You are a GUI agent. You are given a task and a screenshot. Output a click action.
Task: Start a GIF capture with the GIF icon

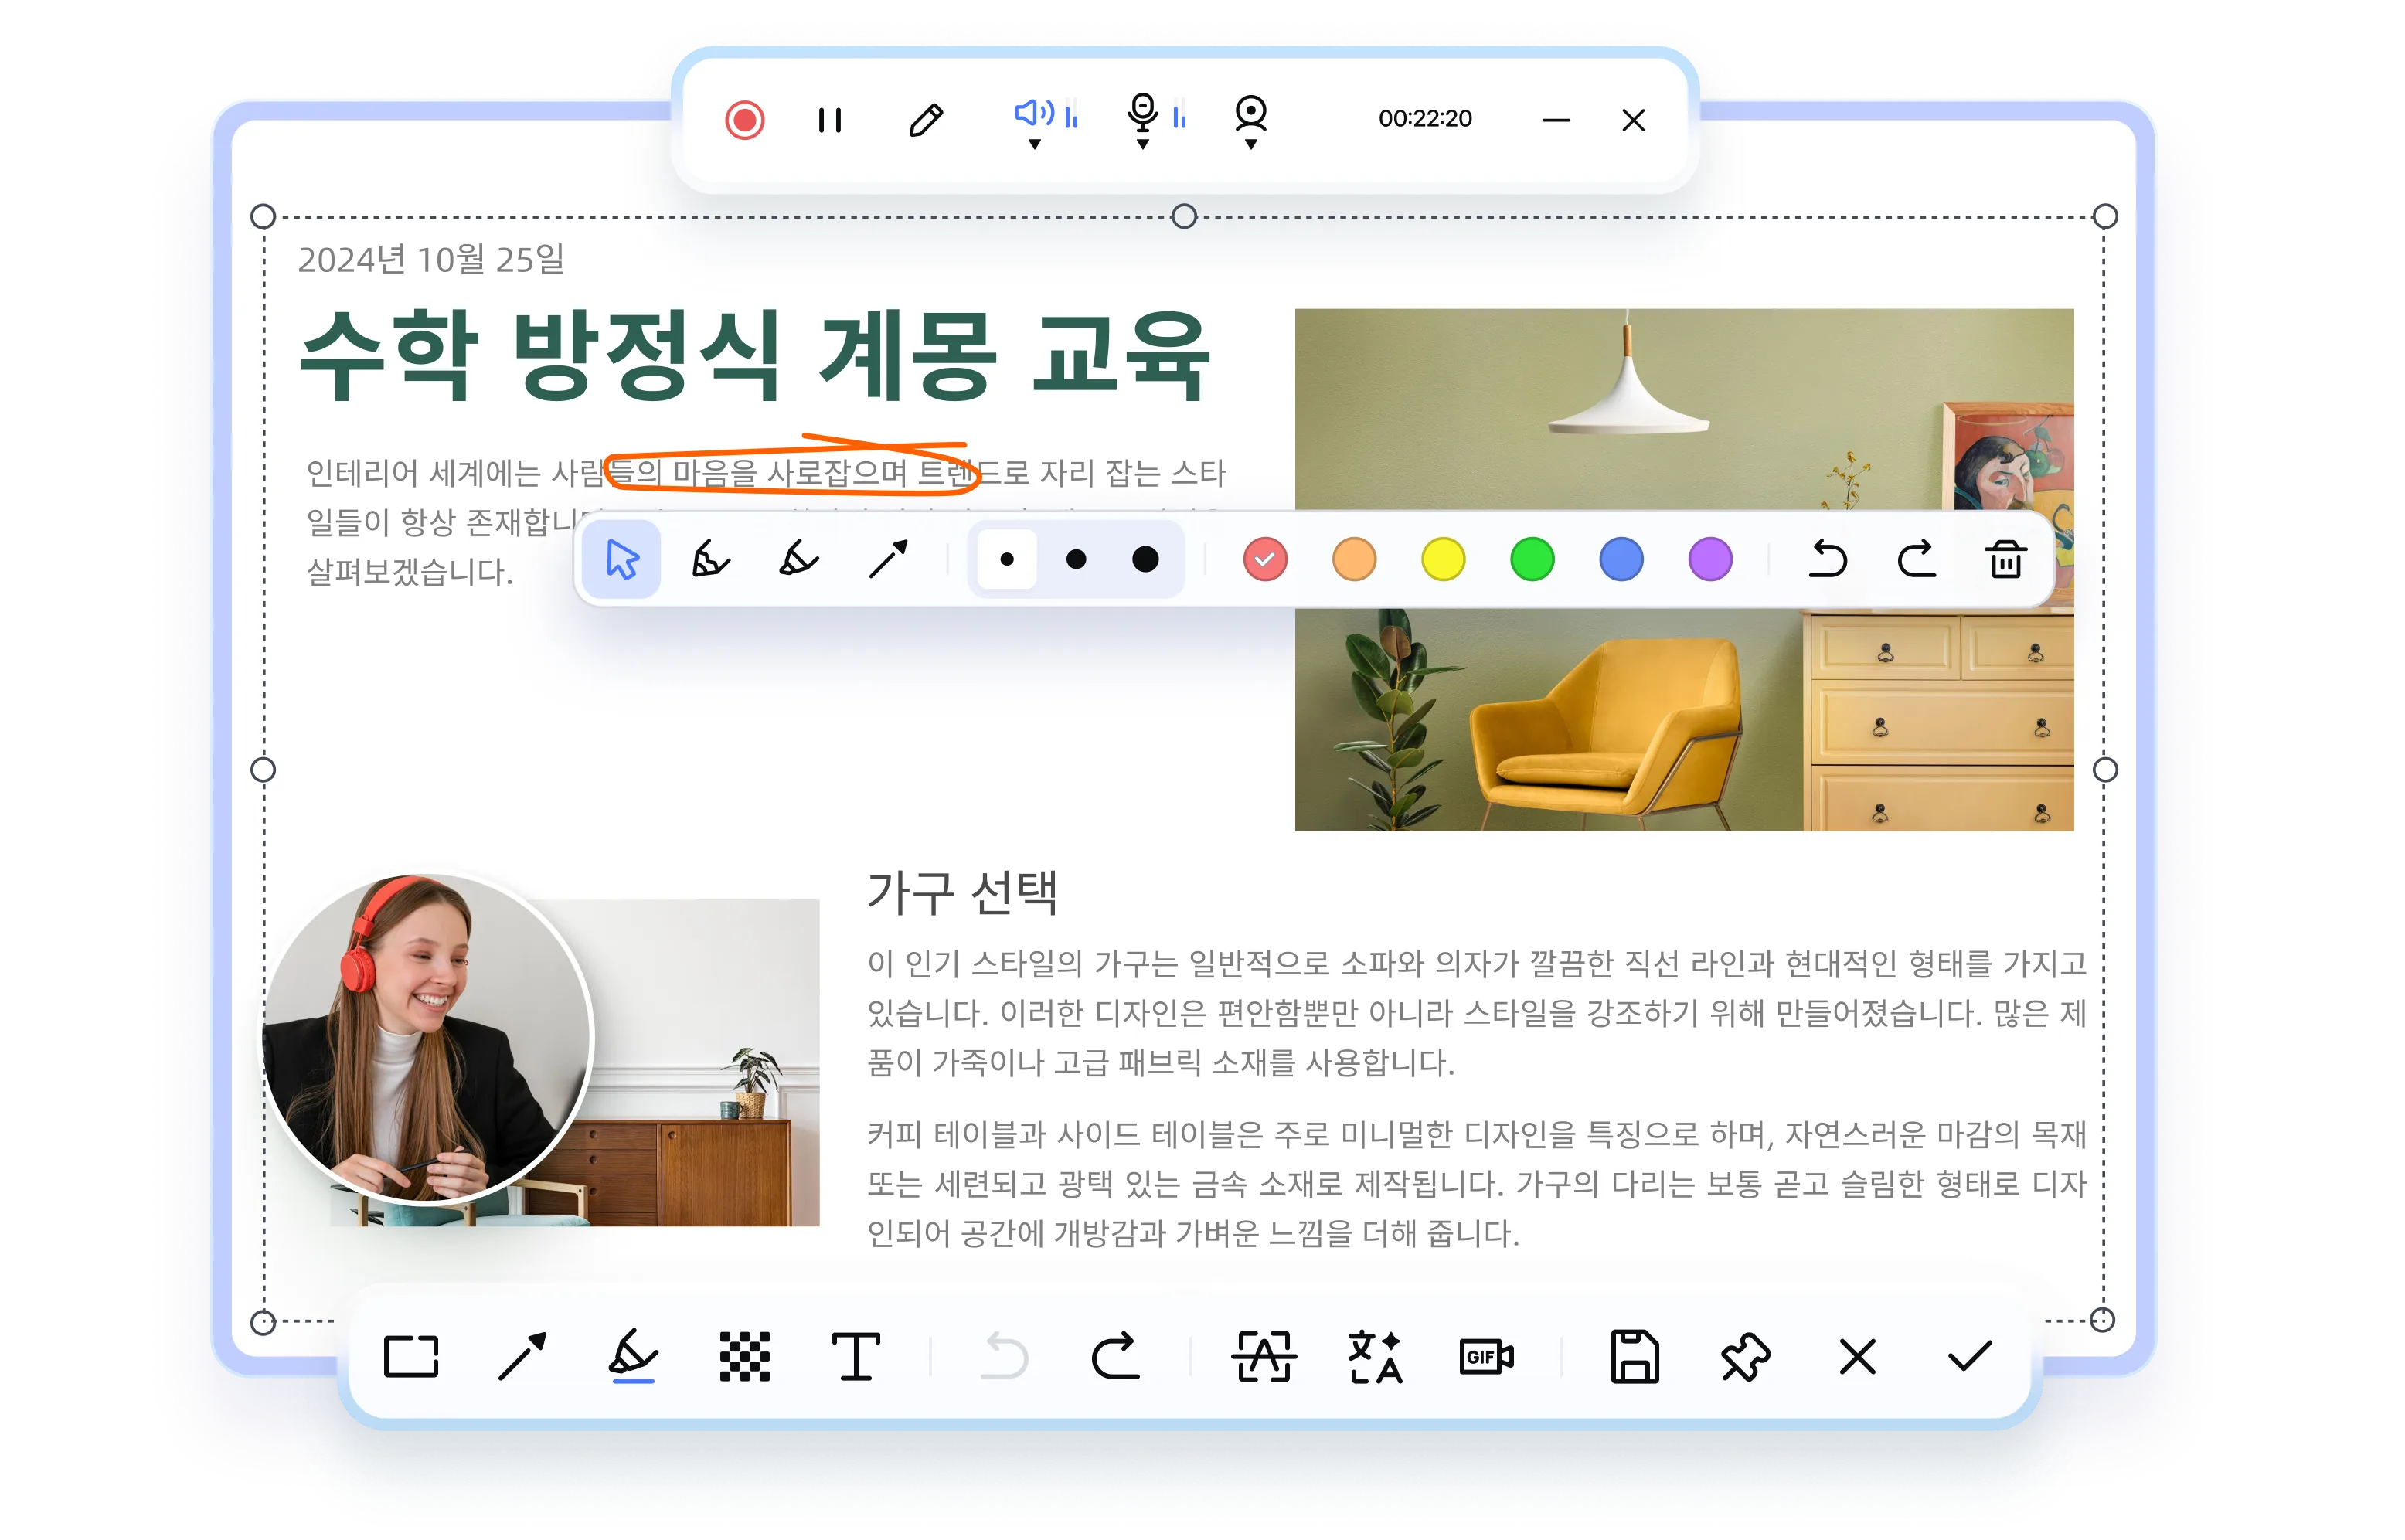[1486, 1358]
